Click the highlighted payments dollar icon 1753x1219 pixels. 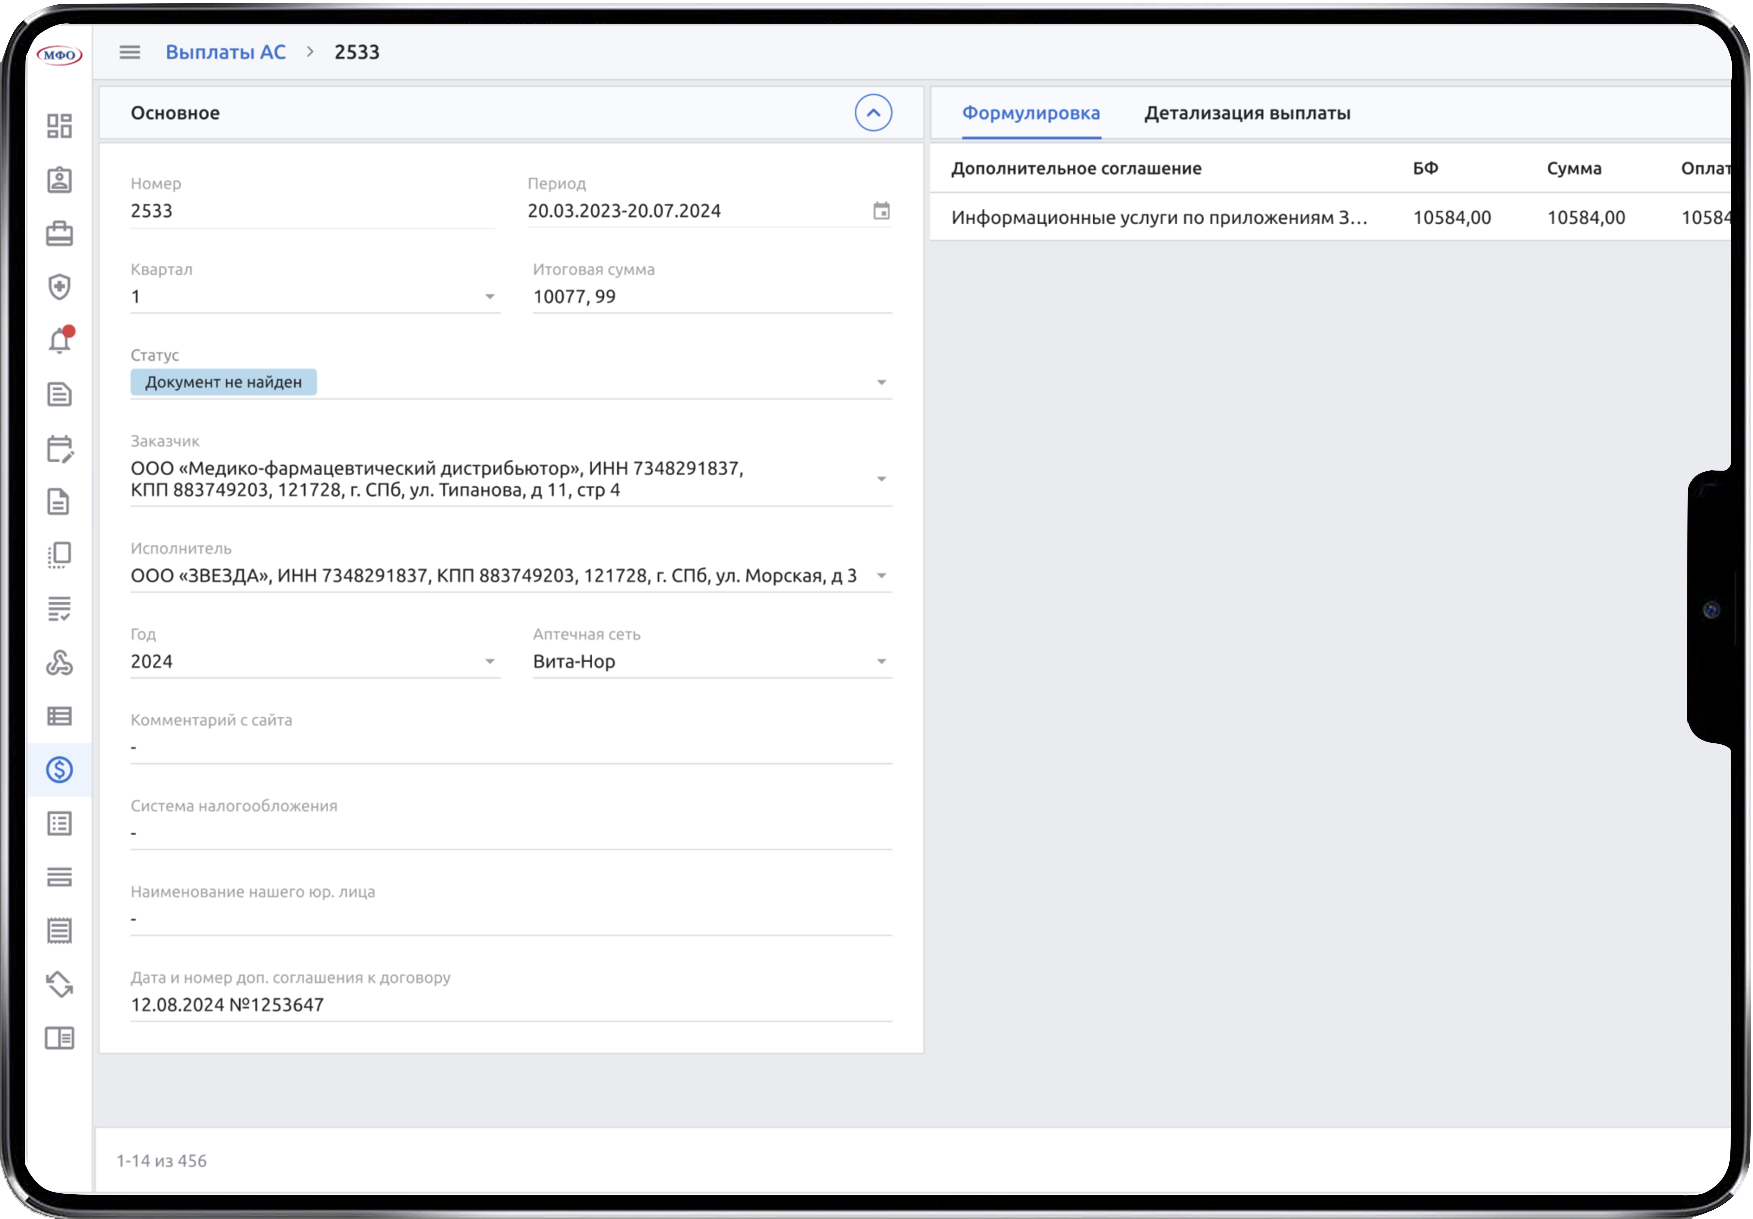(x=60, y=770)
